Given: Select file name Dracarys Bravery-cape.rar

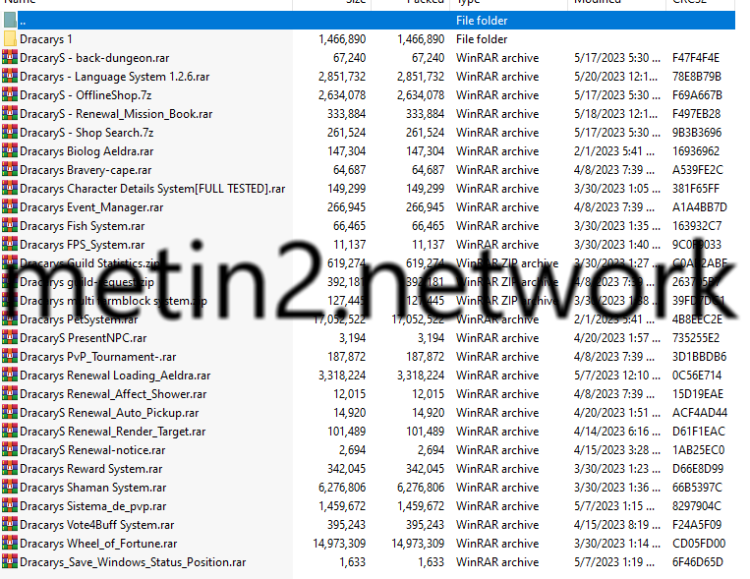Looking at the screenshot, I should point(86,170).
